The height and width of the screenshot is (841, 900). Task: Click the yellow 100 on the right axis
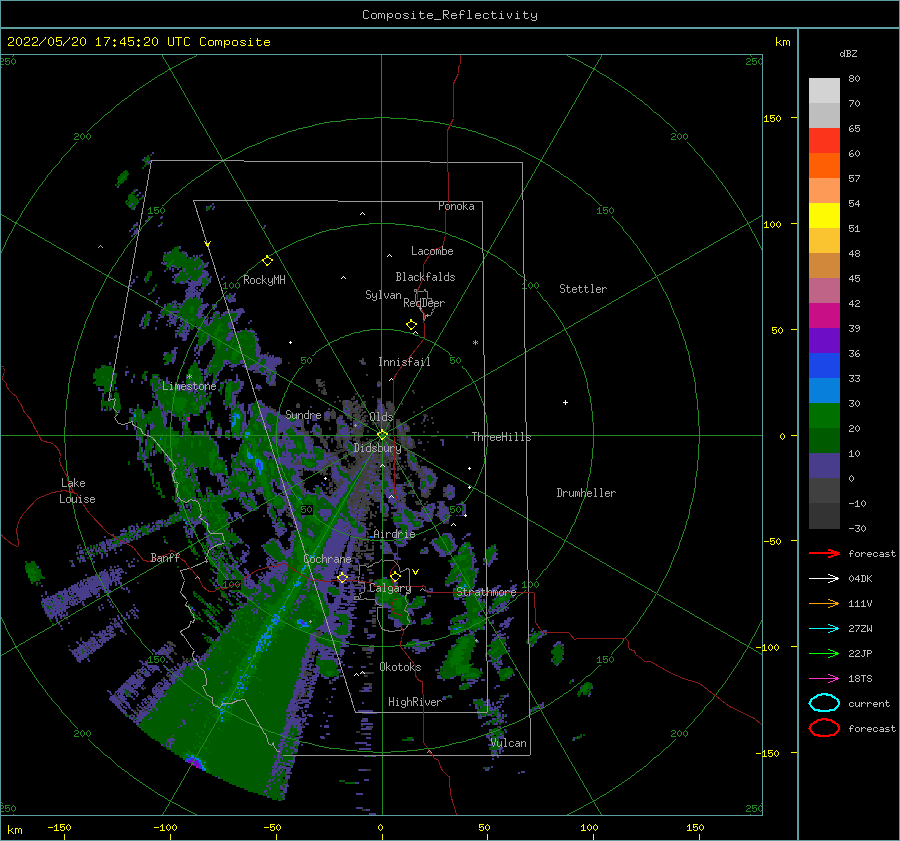click(x=772, y=224)
